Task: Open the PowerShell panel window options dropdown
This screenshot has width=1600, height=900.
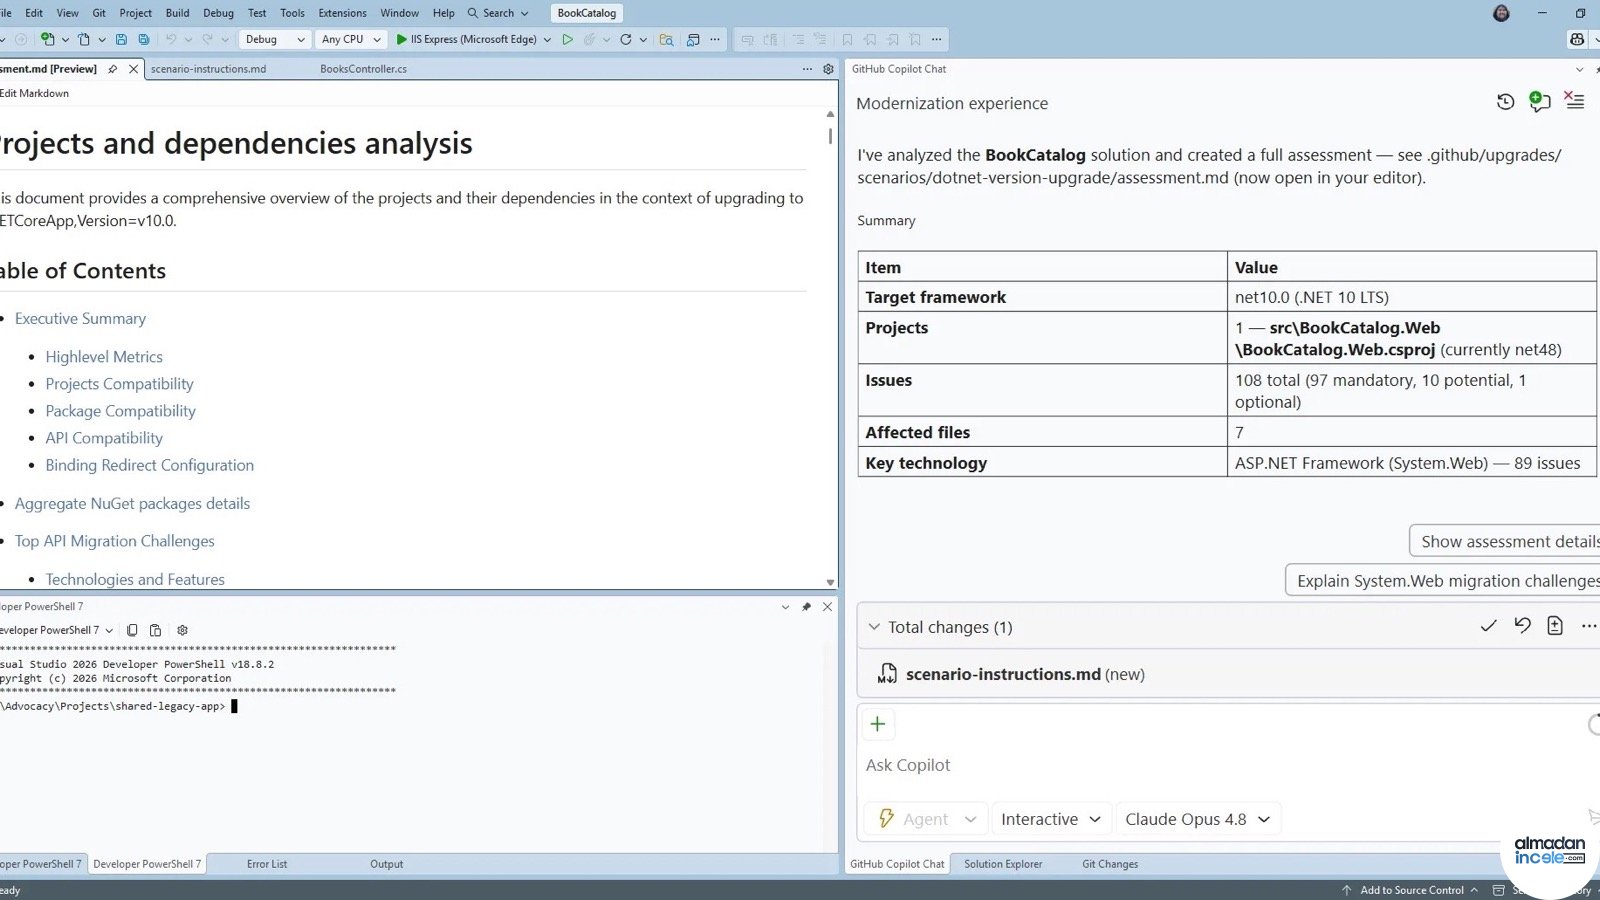Action: coord(785,606)
